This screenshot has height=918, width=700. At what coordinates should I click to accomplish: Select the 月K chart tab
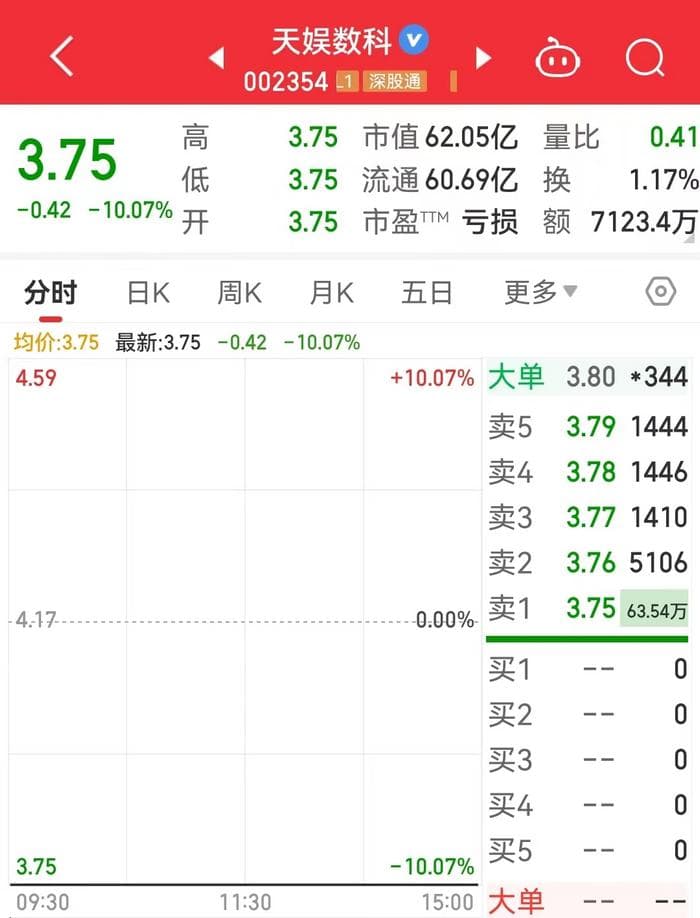[331, 292]
